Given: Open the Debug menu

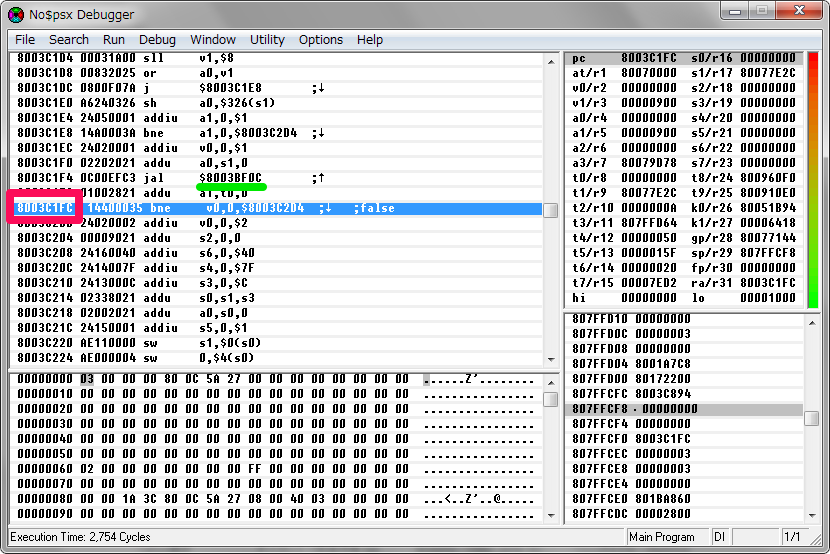Looking at the screenshot, I should tap(157, 40).
